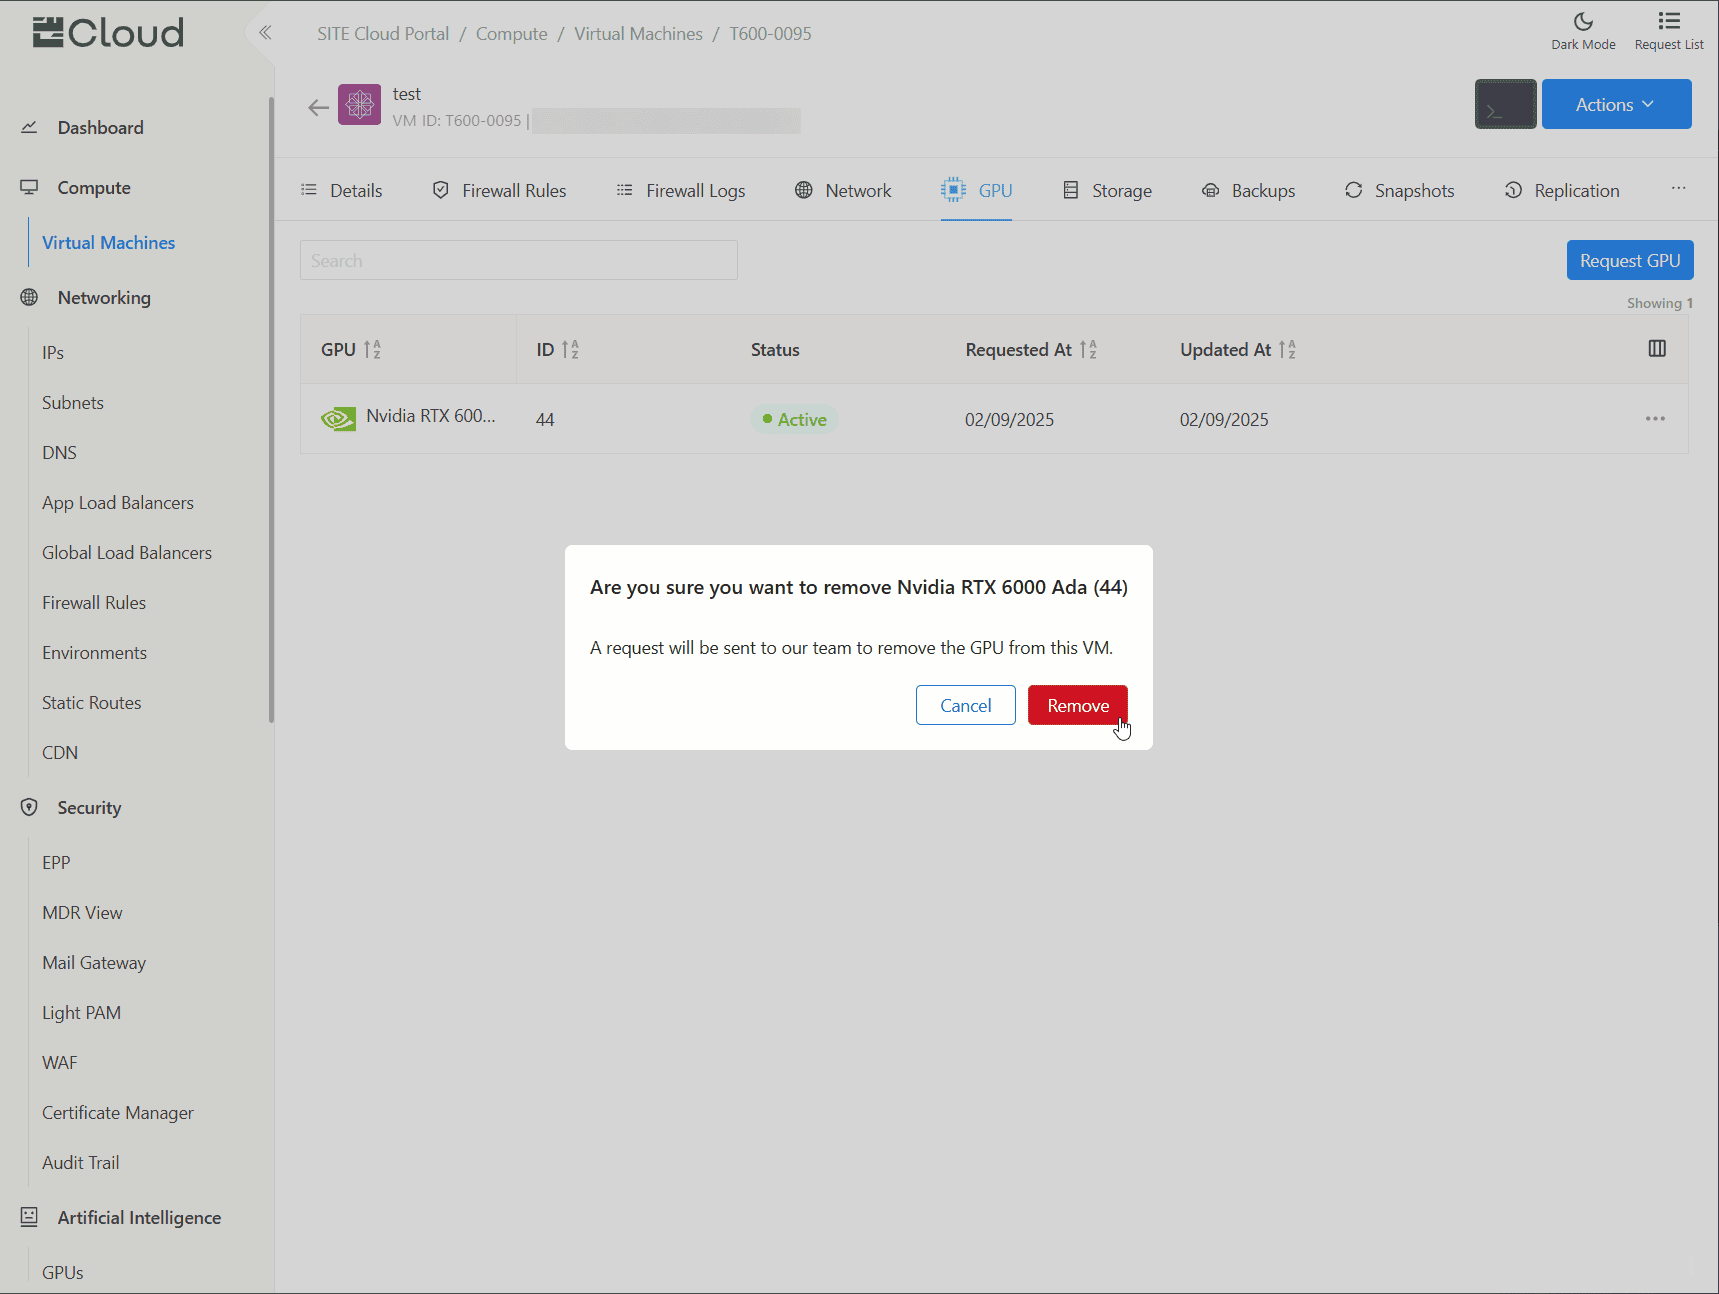Sort table by GPU column

(x=372, y=350)
